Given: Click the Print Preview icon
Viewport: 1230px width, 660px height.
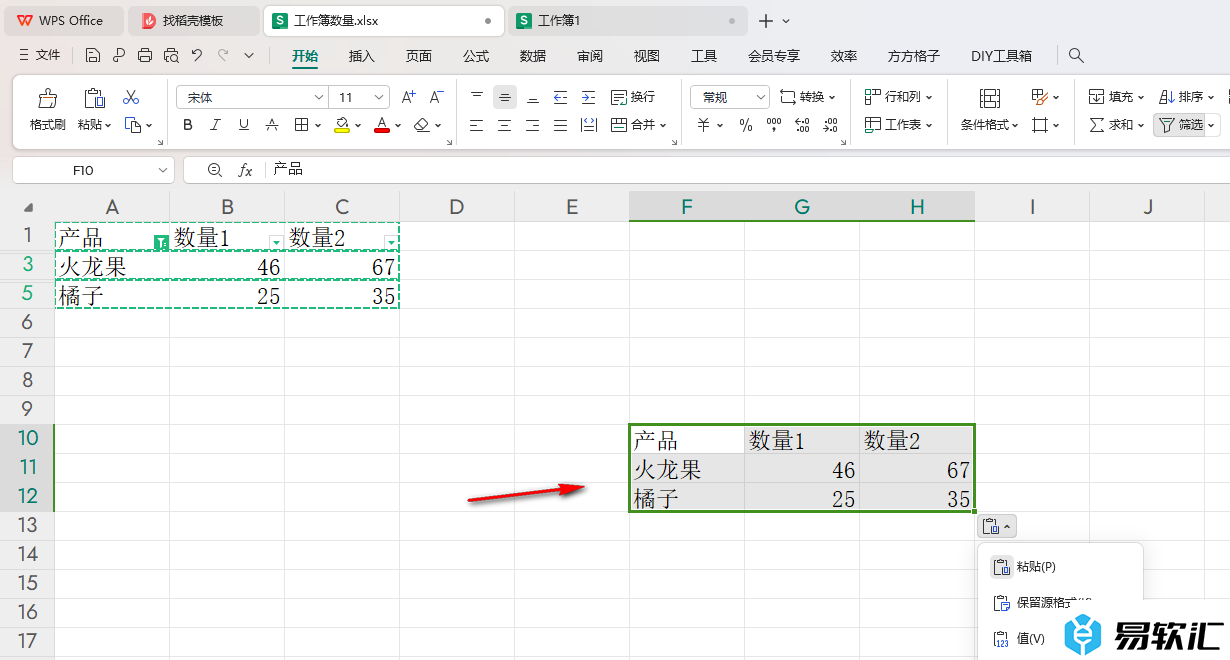Looking at the screenshot, I should coord(171,55).
